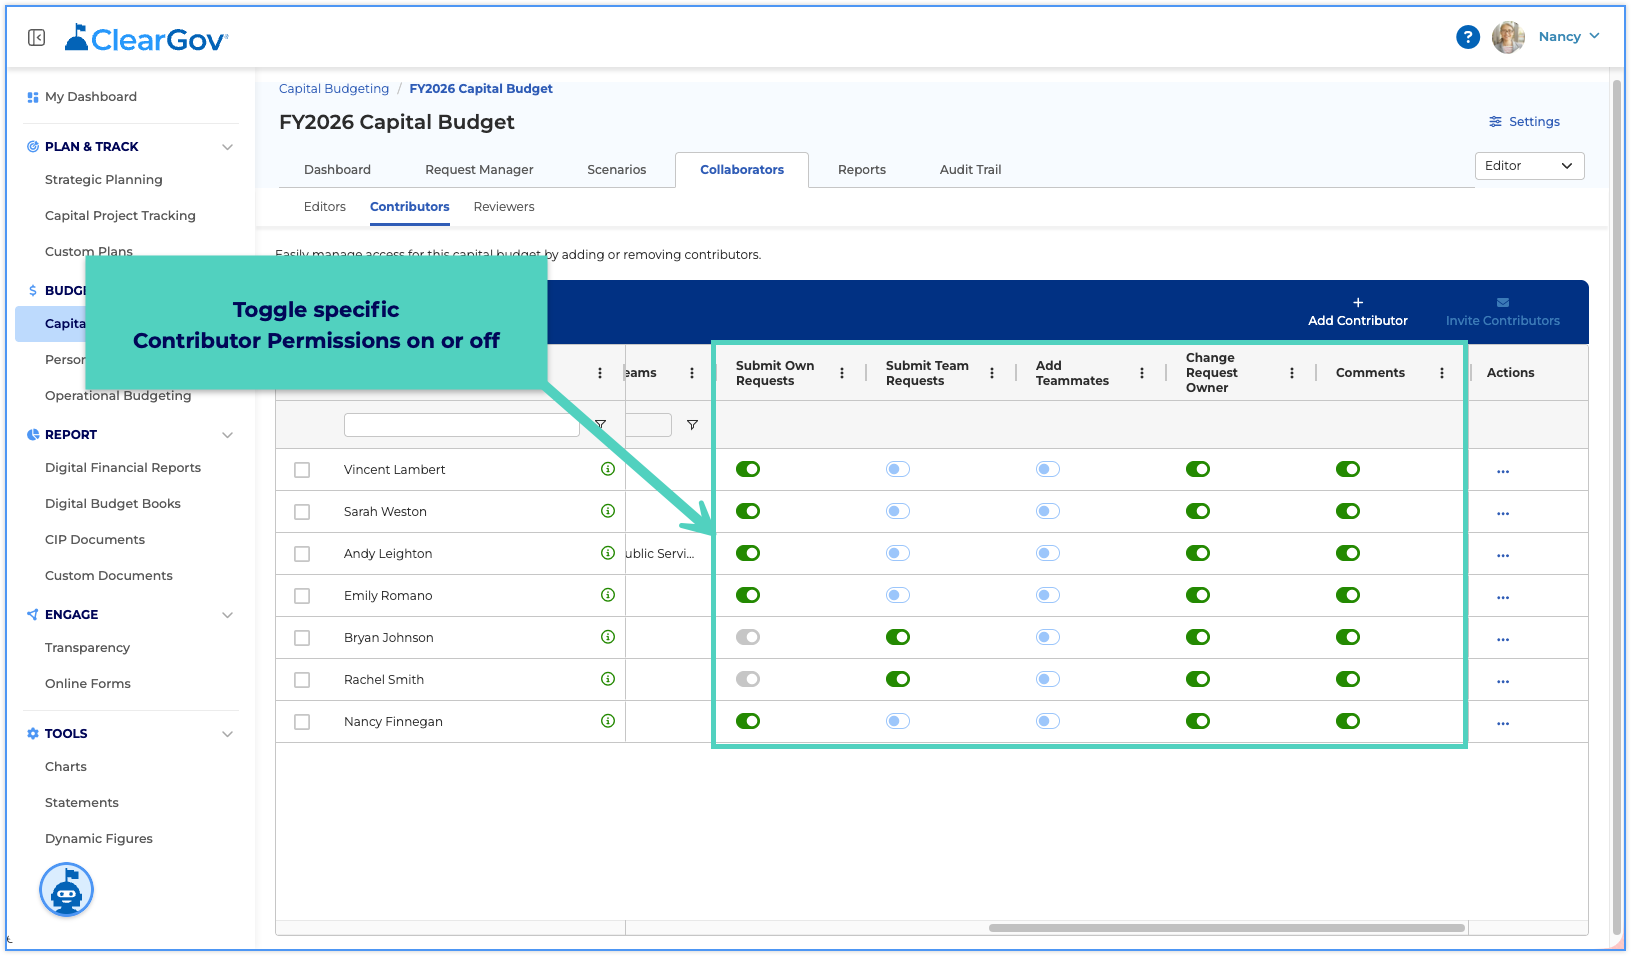The height and width of the screenshot is (956, 1631).
Task: Switch to the Audit Trail tab
Action: click(970, 170)
